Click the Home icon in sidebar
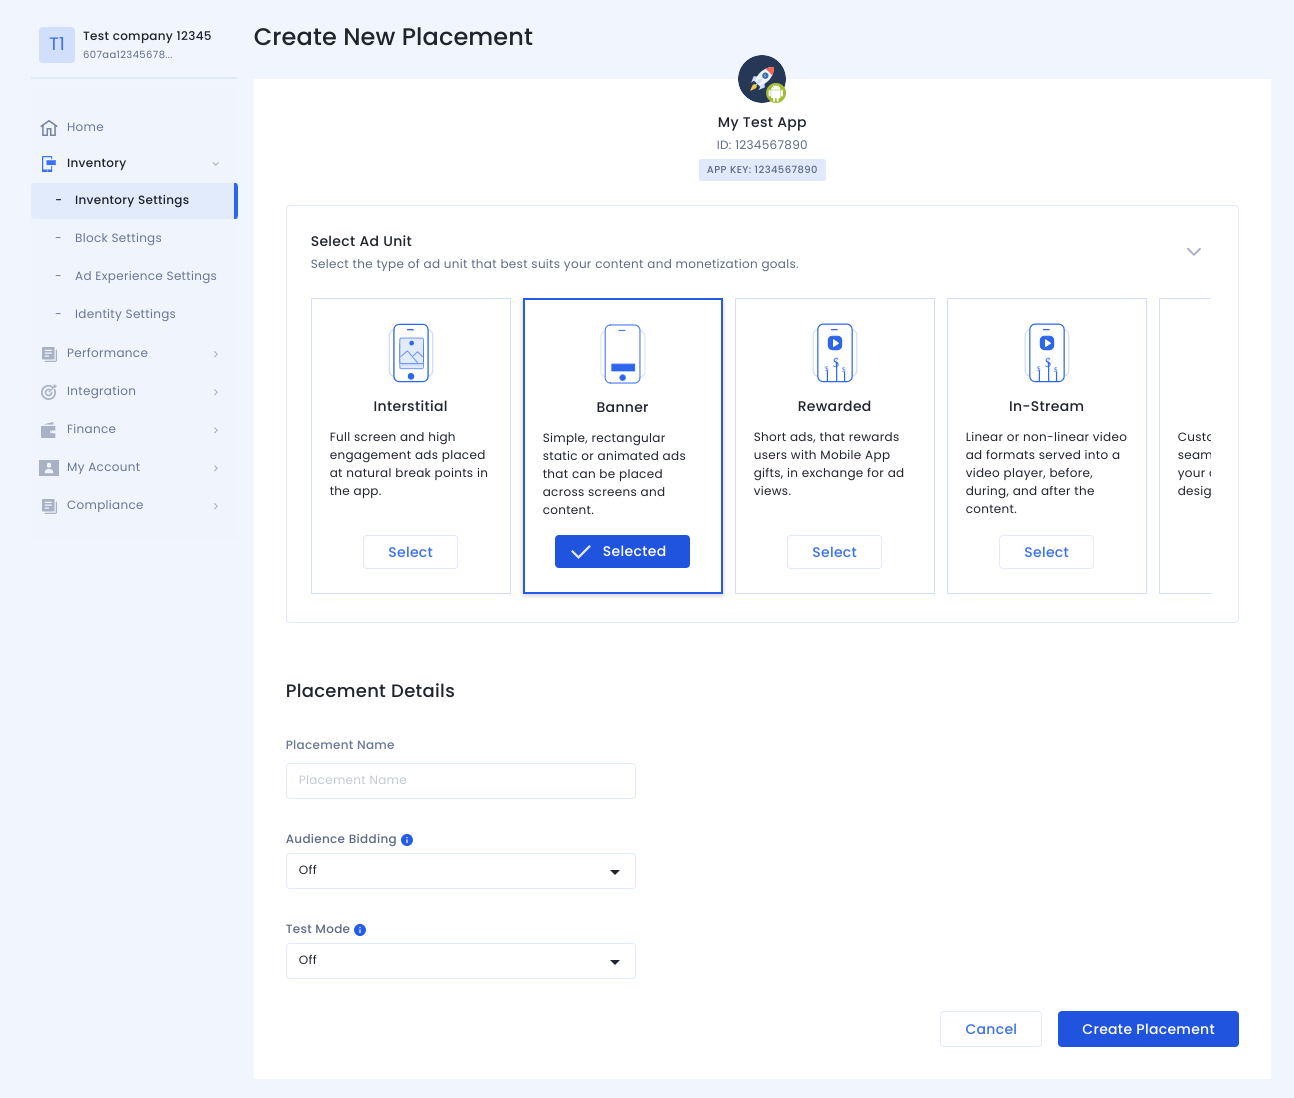Image resolution: width=1294 pixels, height=1098 pixels. click(x=49, y=128)
